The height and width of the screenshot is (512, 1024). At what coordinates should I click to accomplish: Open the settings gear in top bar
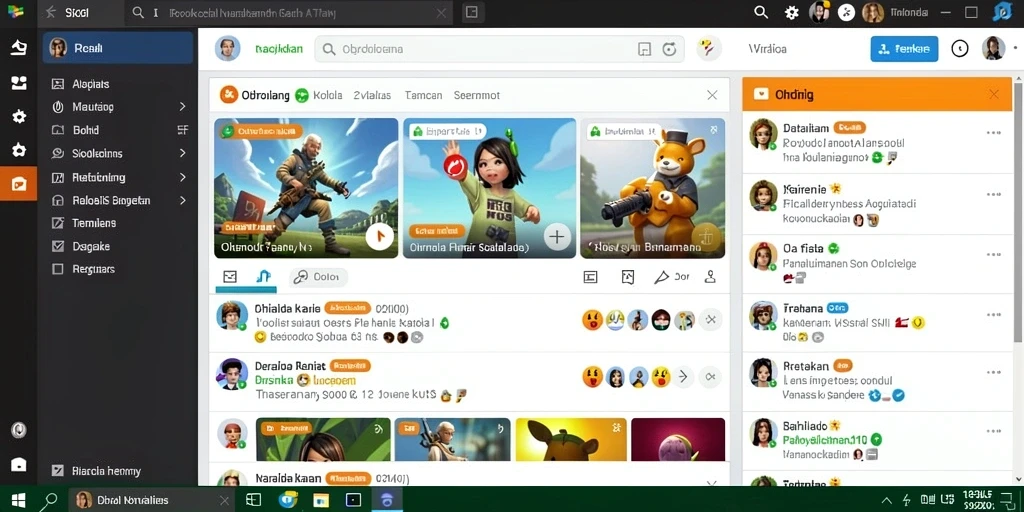pos(792,12)
